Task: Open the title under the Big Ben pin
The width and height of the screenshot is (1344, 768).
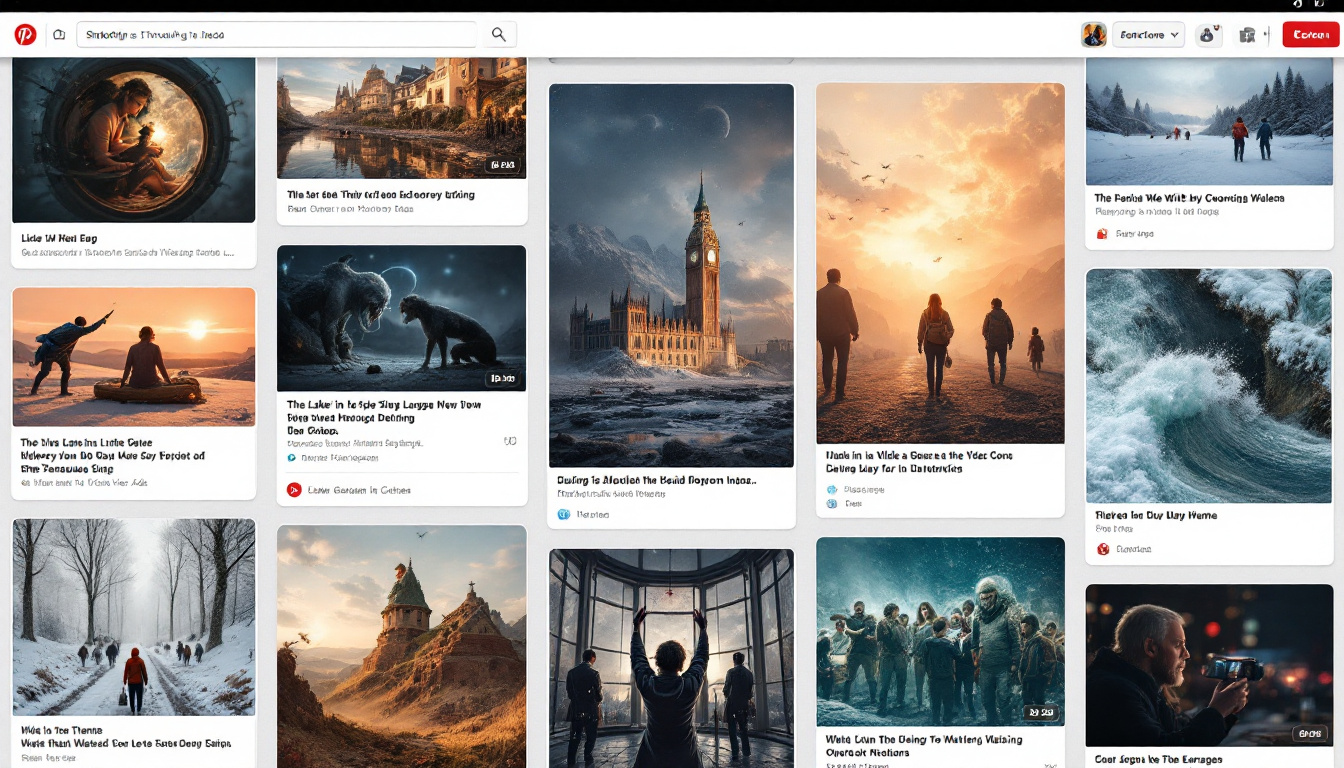Action: tap(657, 480)
